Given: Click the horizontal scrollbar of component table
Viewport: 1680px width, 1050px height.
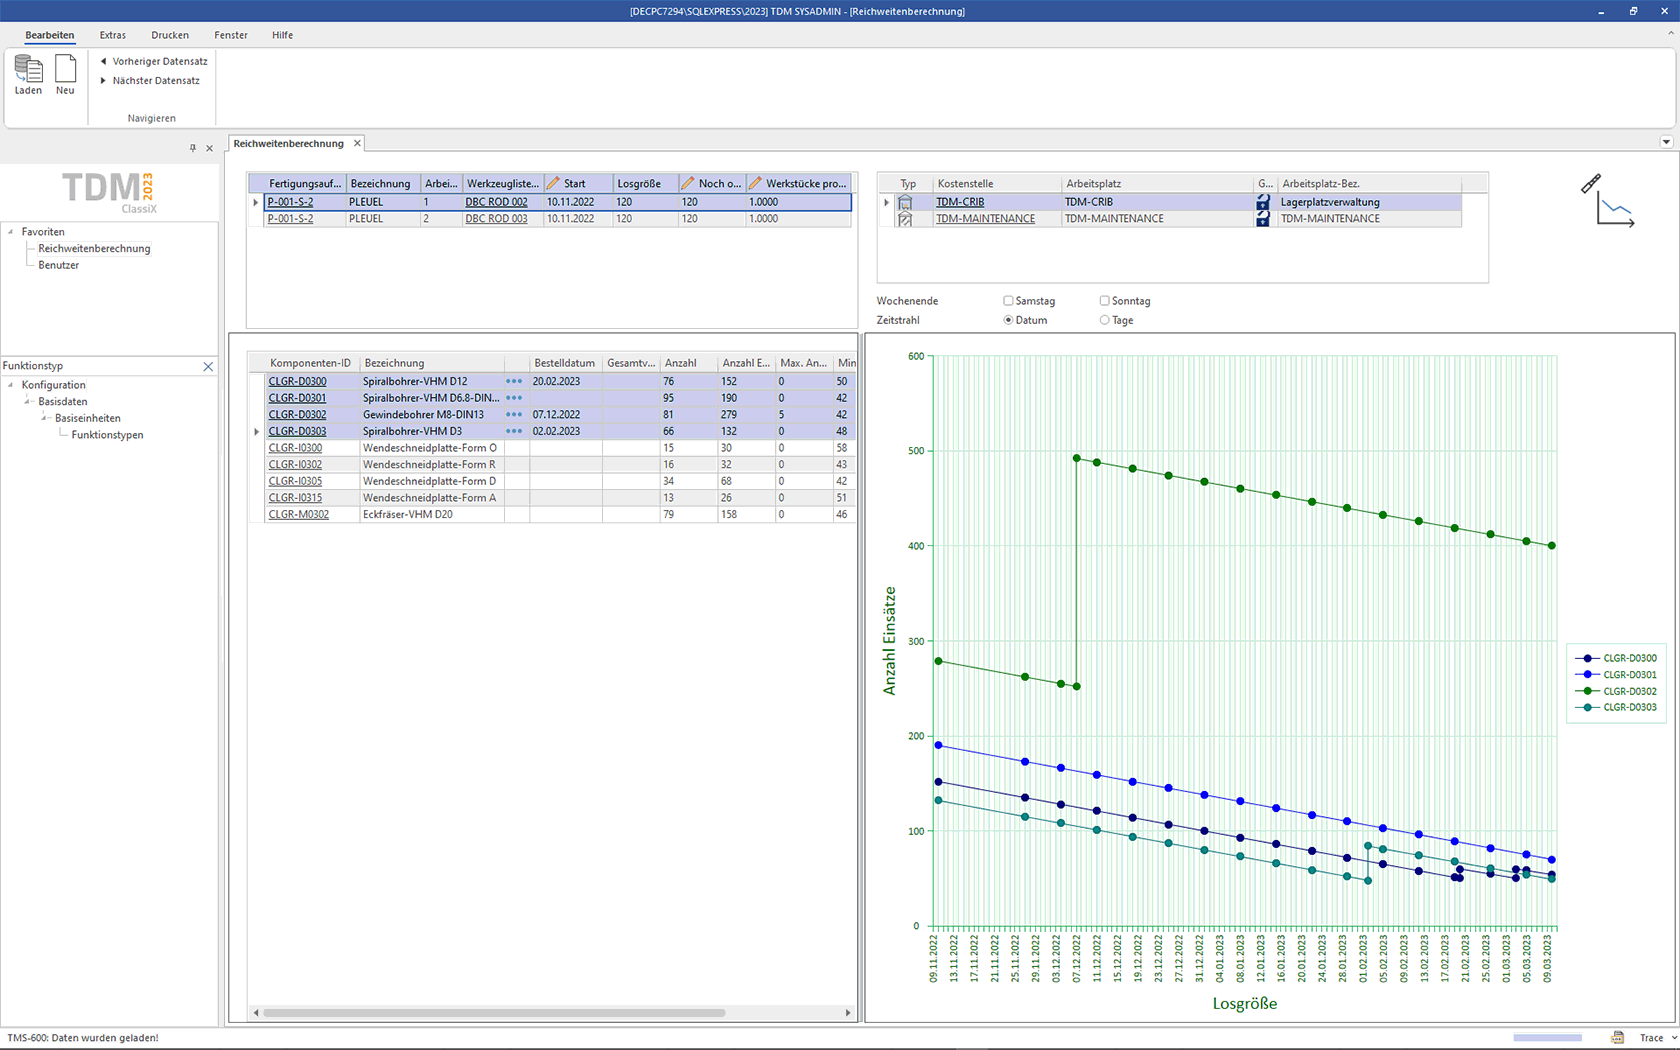Looking at the screenshot, I should [x=494, y=1013].
